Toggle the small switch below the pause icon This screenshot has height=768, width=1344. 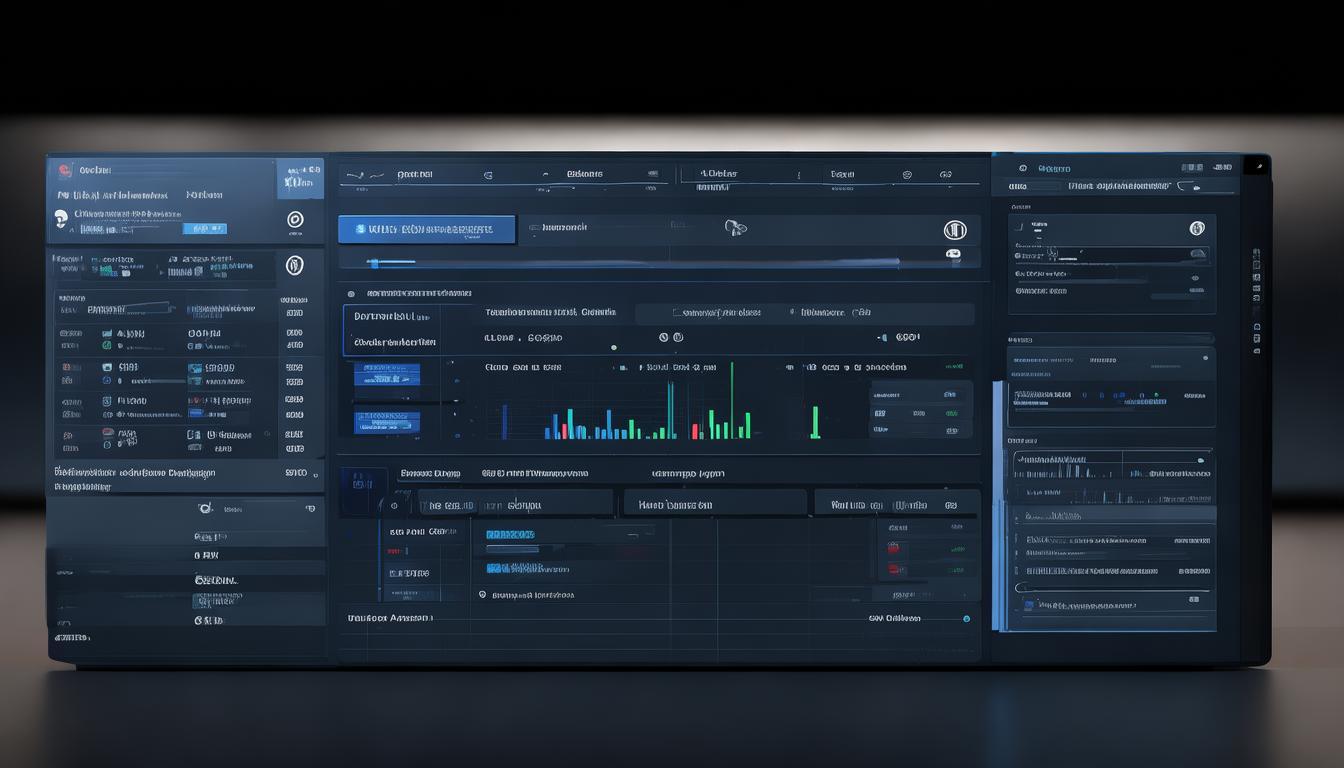point(953,254)
